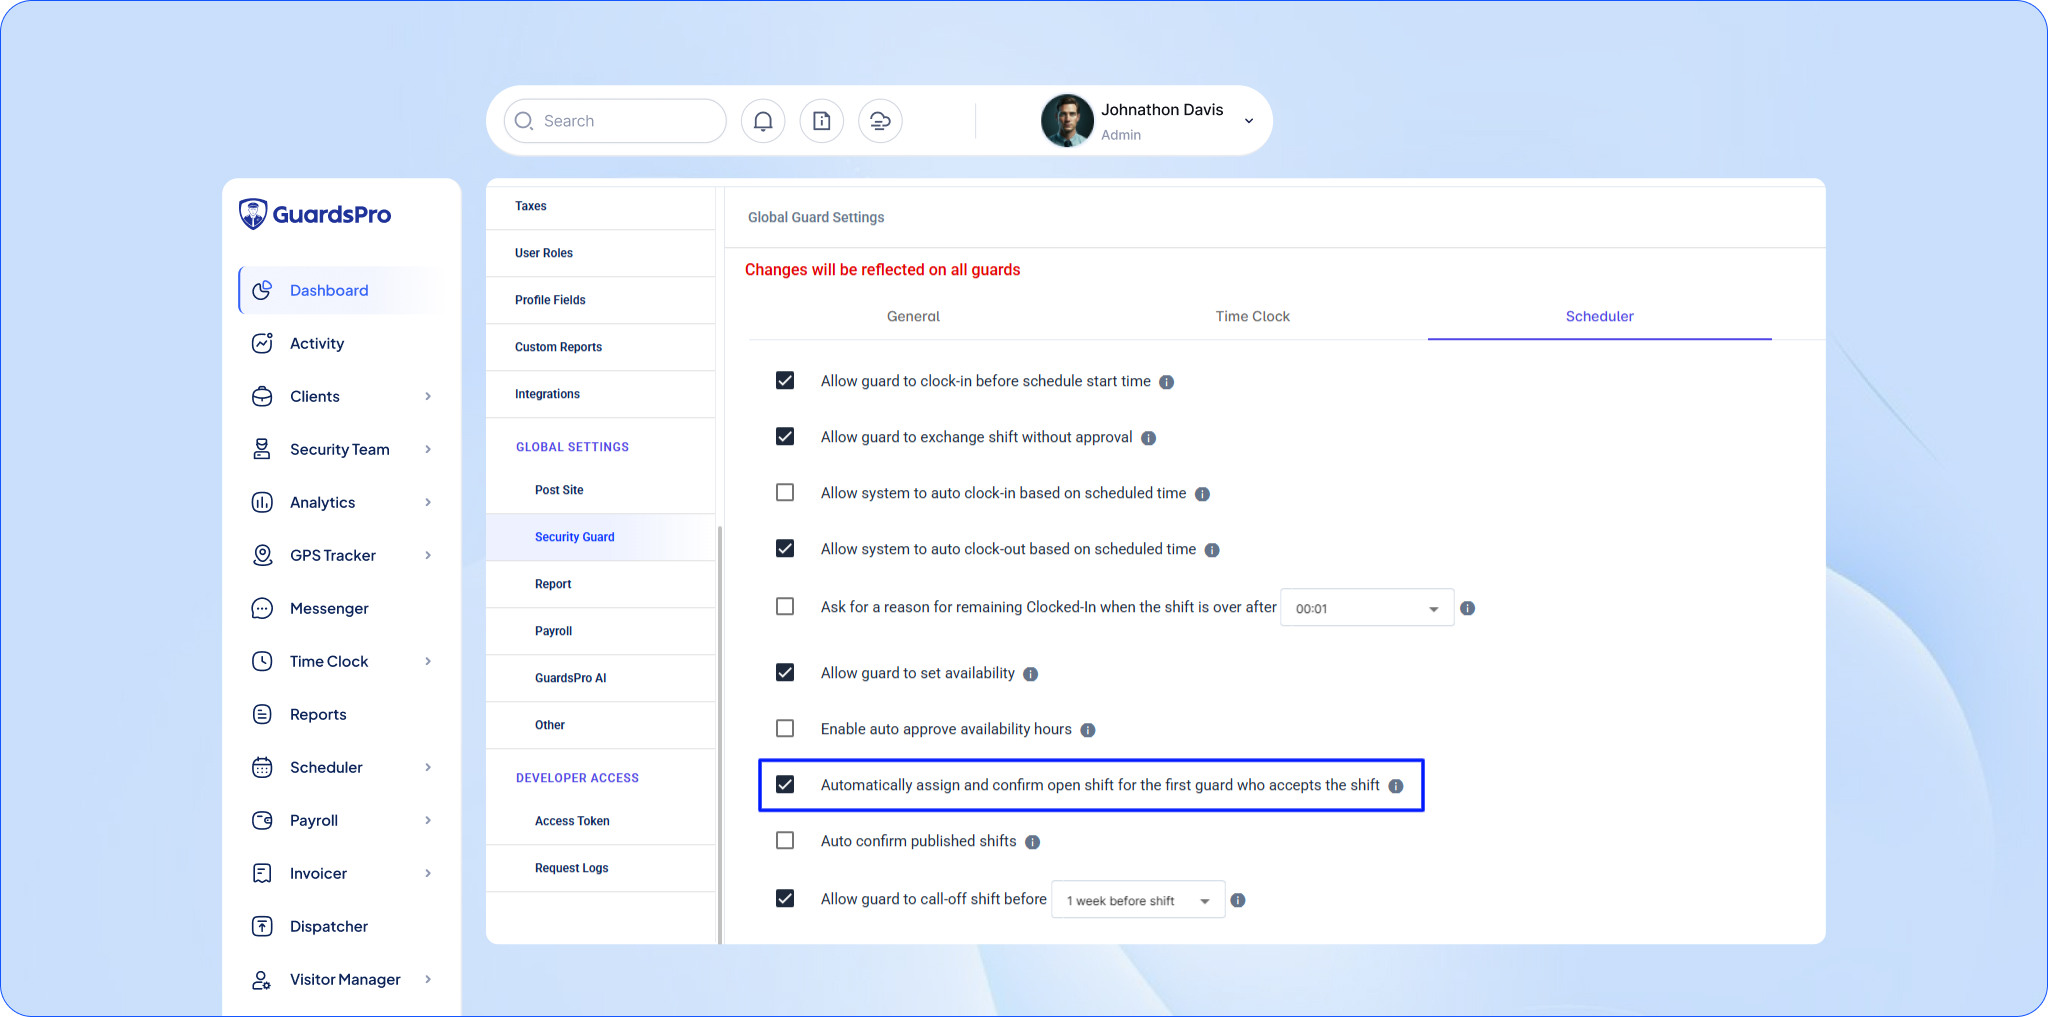Uncheck Automatically assign and confirm open shift
The width and height of the screenshot is (2048, 1017).
[785, 784]
